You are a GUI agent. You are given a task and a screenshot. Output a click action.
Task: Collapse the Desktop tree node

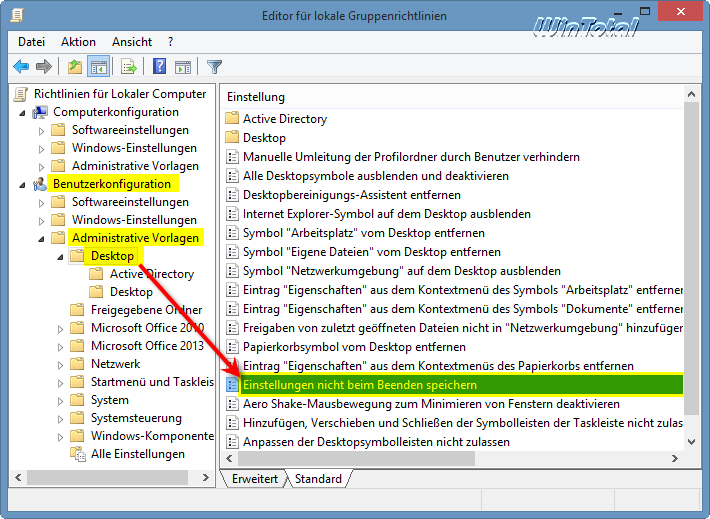point(60,257)
